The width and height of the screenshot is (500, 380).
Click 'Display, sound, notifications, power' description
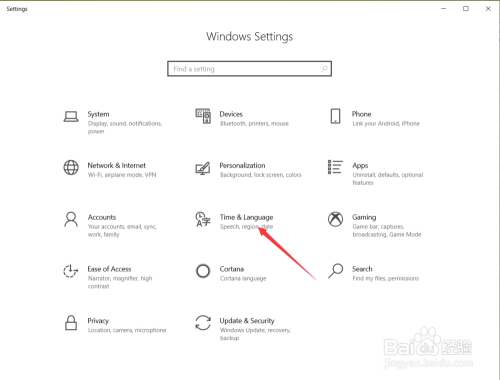tap(125, 127)
